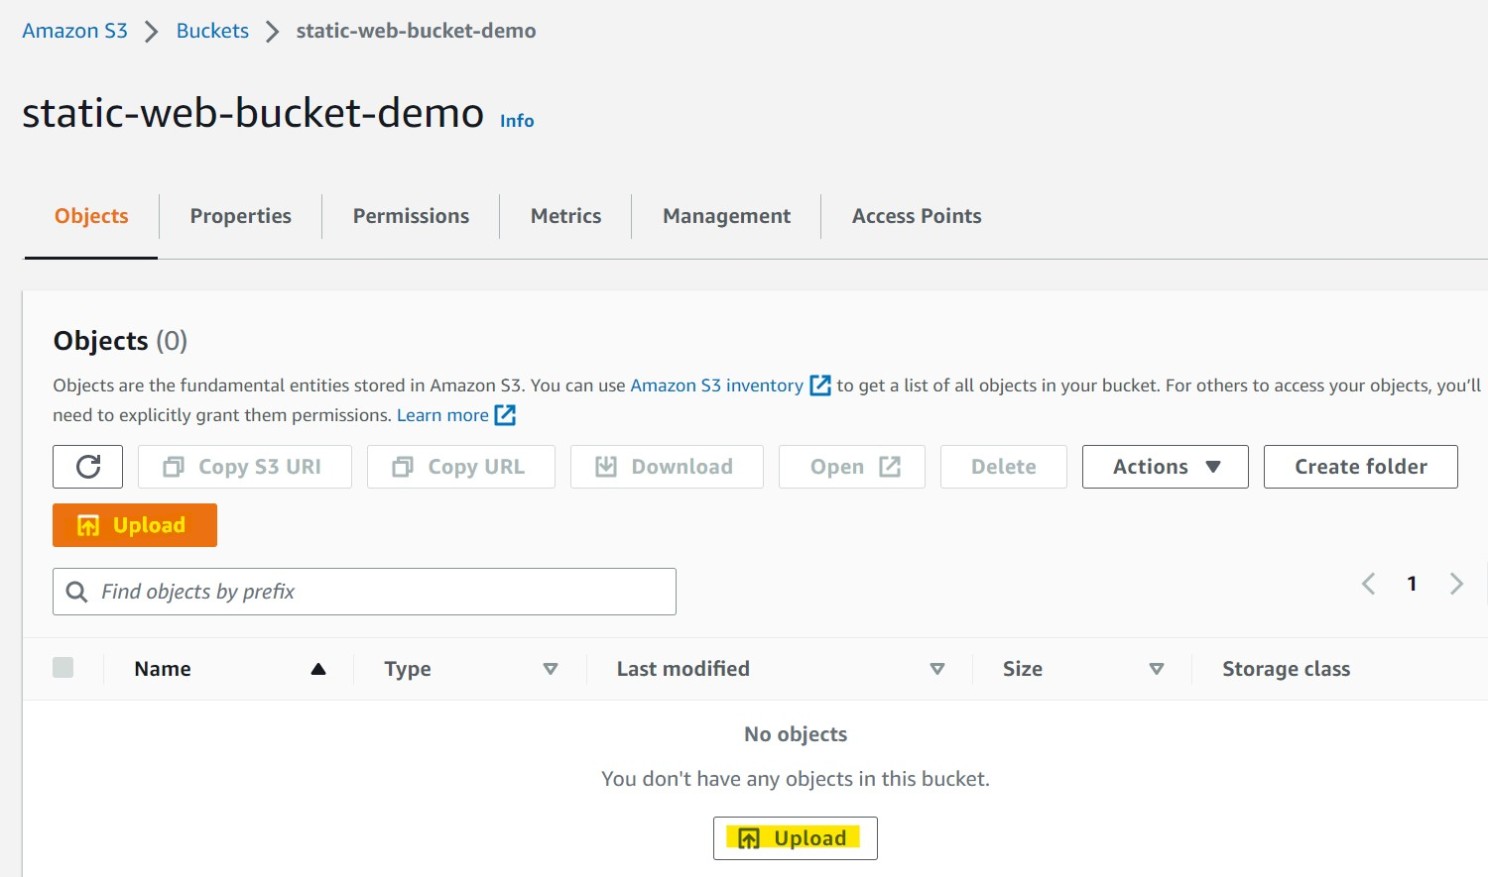Click the external link icon beside Amazon S3 inventory
This screenshot has height=877, width=1488.
tap(819, 385)
